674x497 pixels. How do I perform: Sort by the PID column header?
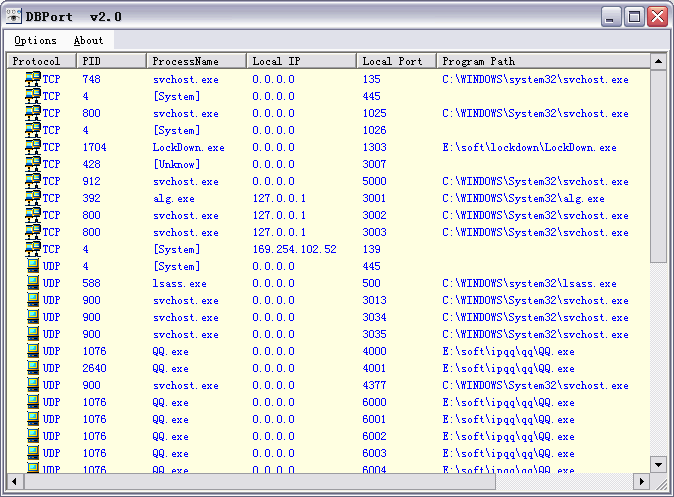(111, 61)
